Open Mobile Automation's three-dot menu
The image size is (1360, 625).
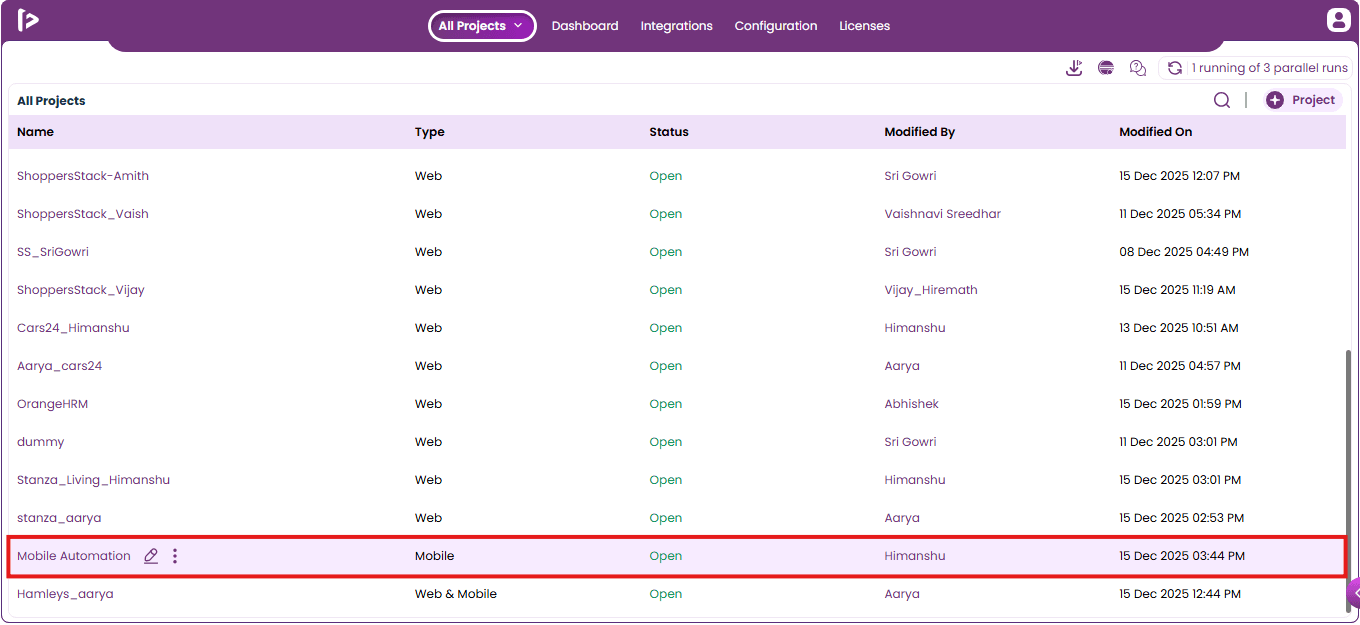point(175,556)
